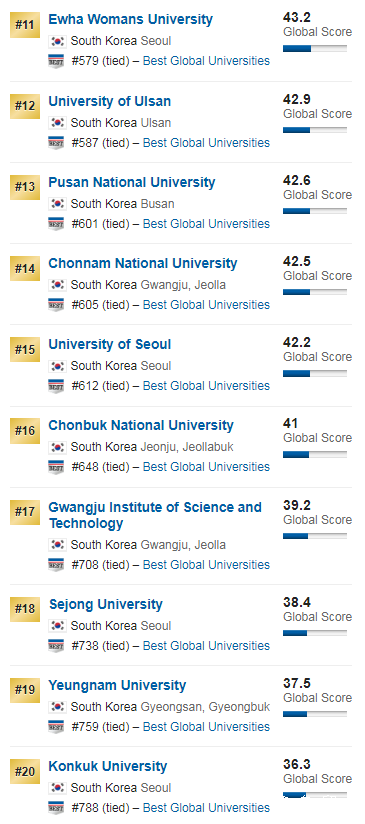Image resolution: width=365 pixels, height=824 pixels.
Task: Open University of Seoul link
Action: point(110,344)
